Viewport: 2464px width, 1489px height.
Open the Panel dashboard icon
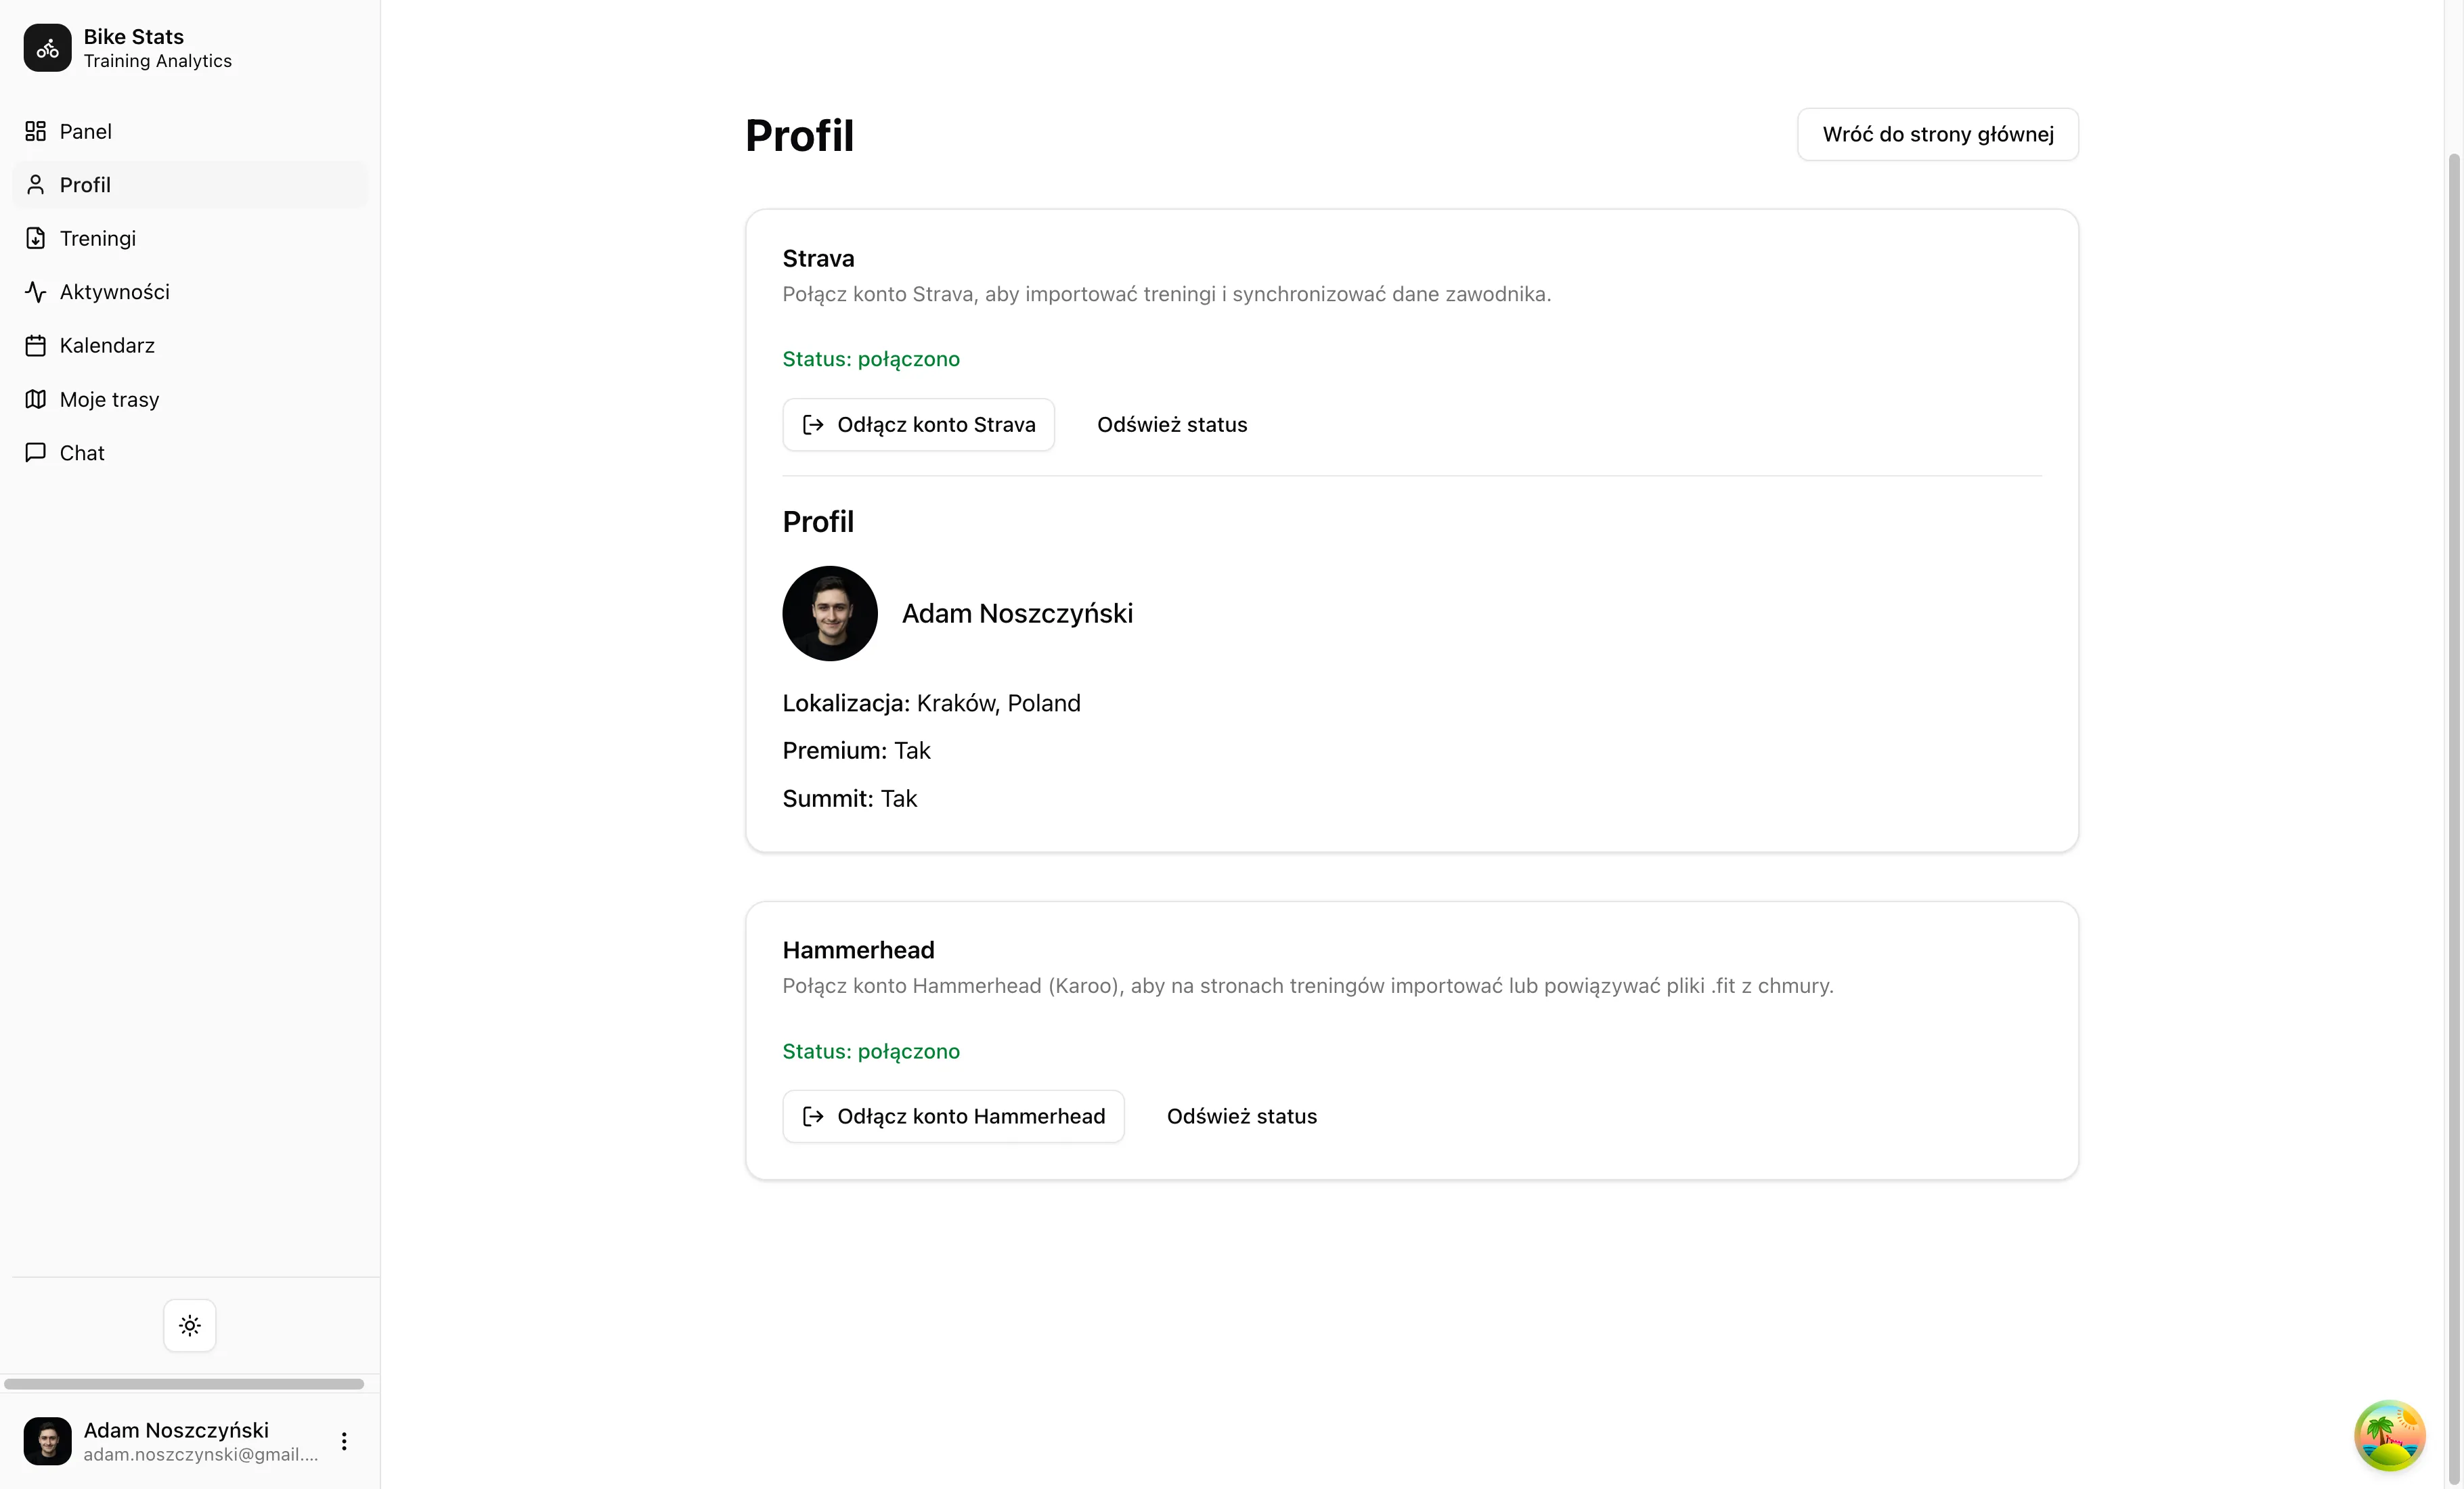36,131
